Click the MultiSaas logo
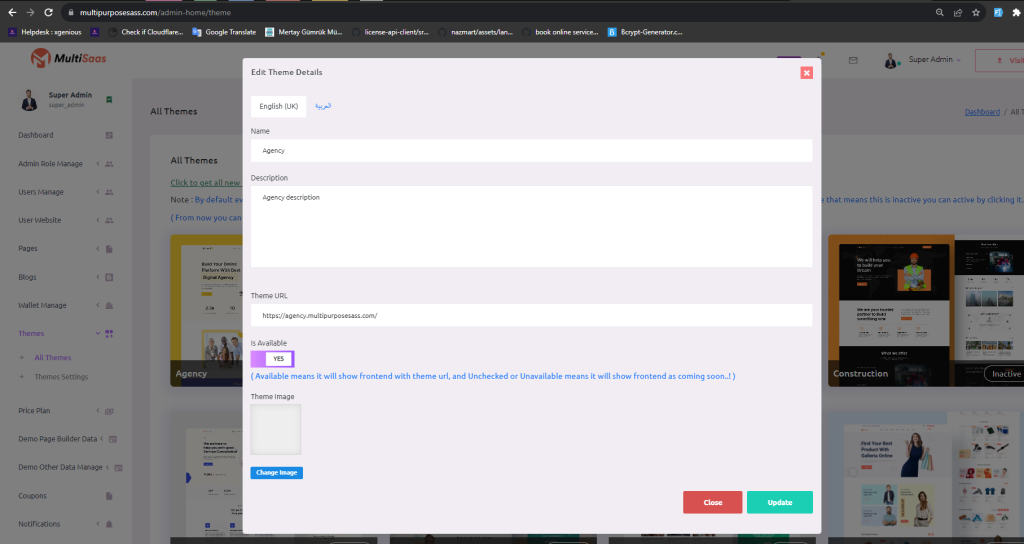The width and height of the screenshot is (1024, 544). point(68,58)
